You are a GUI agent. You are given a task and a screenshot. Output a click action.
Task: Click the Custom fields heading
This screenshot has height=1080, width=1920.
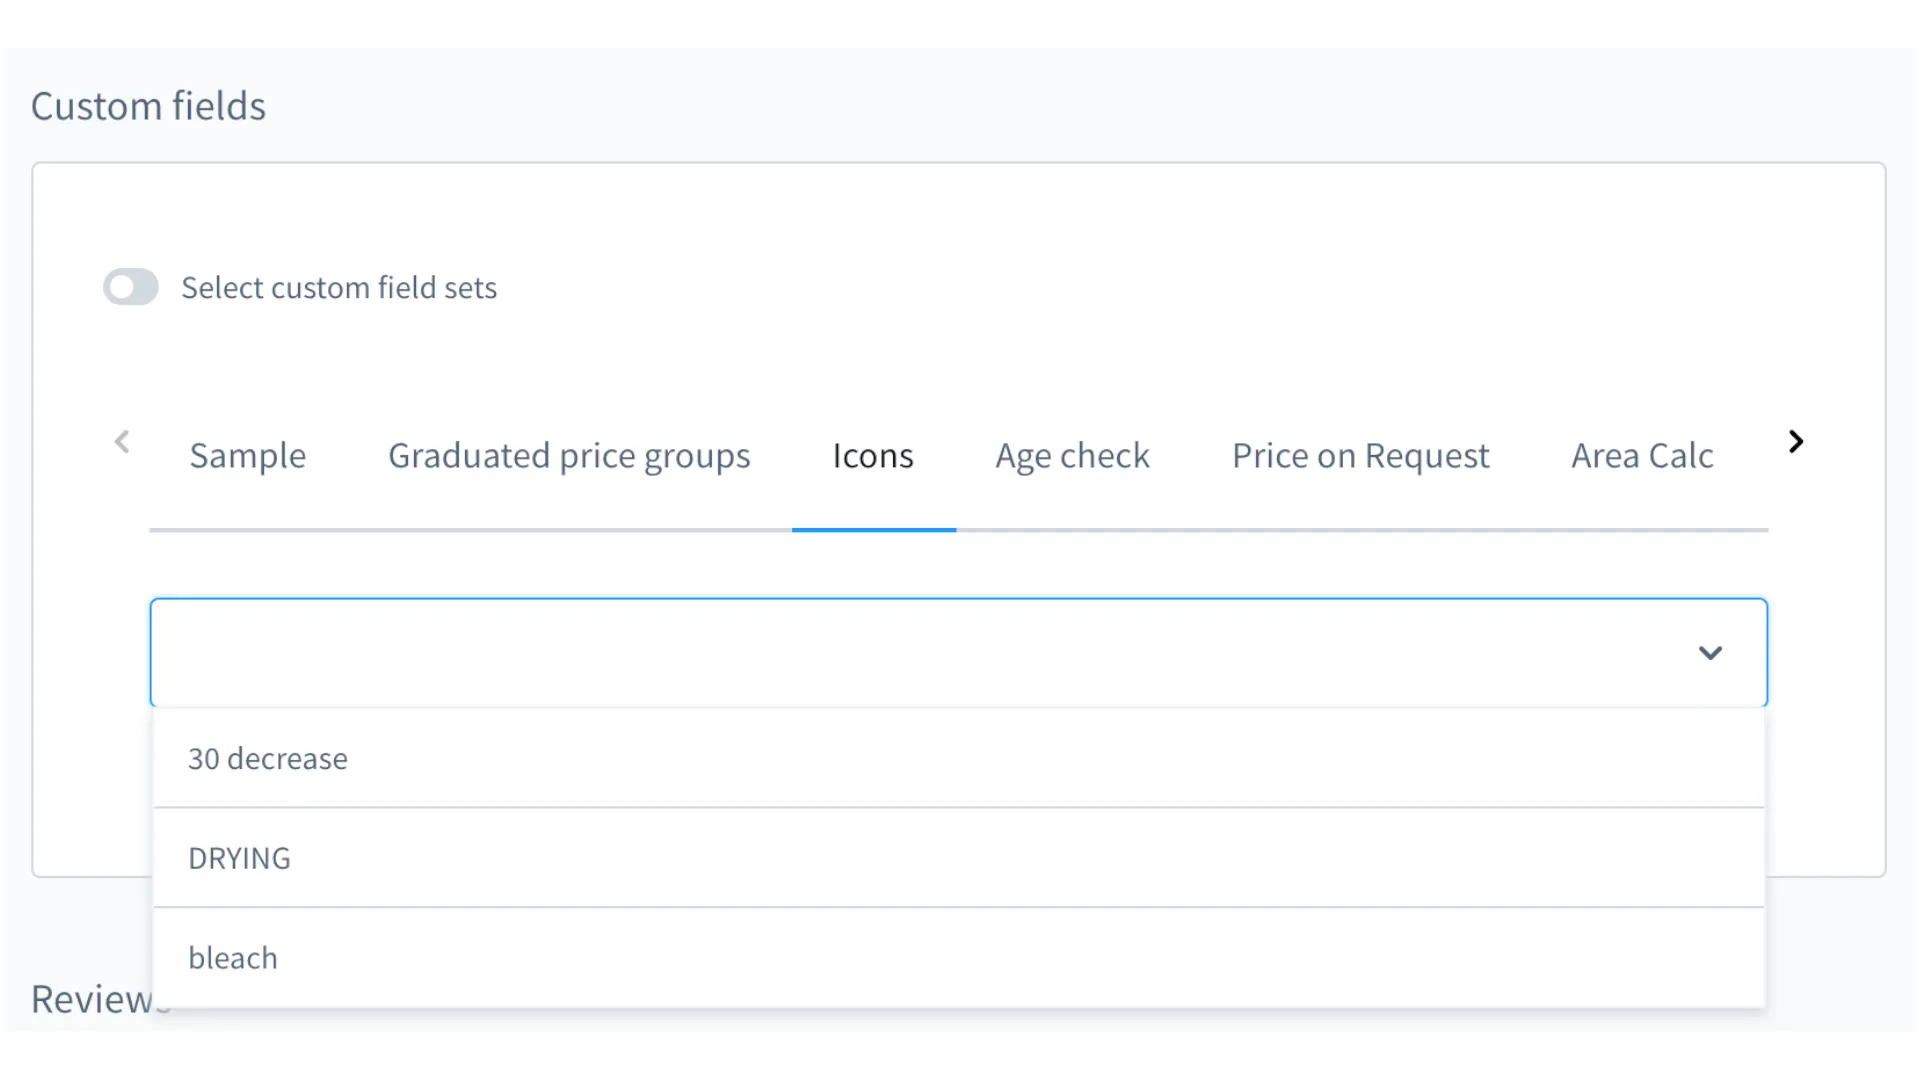(148, 105)
